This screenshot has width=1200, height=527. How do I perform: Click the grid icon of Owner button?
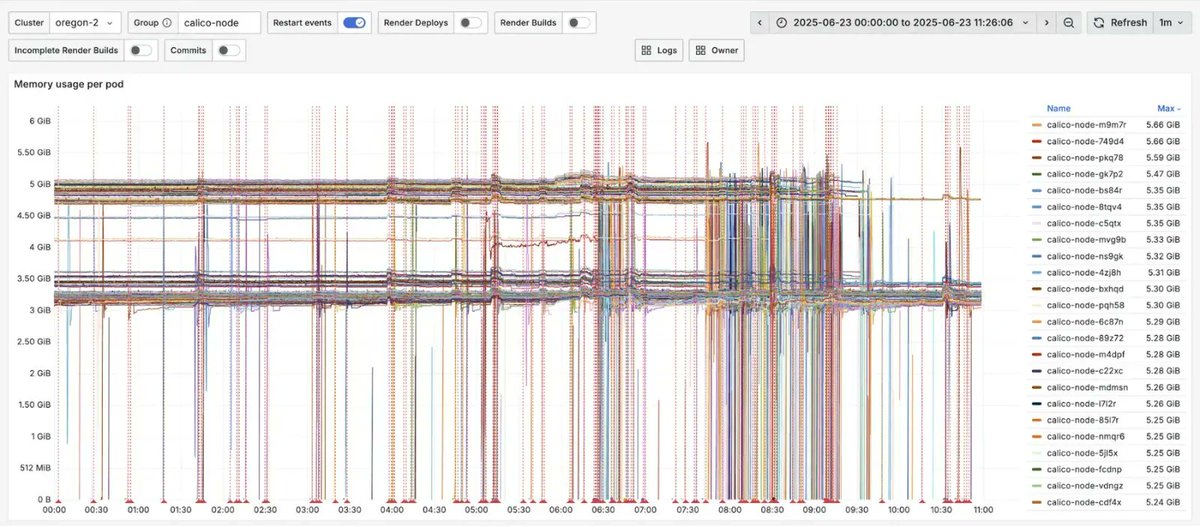pyautogui.click(x=700, y=50)
